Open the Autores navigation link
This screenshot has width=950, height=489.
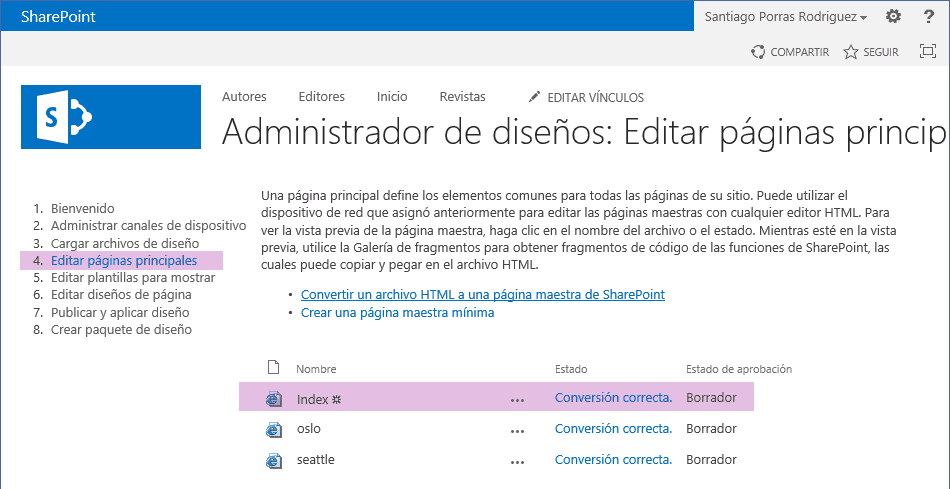click(244, 96)
